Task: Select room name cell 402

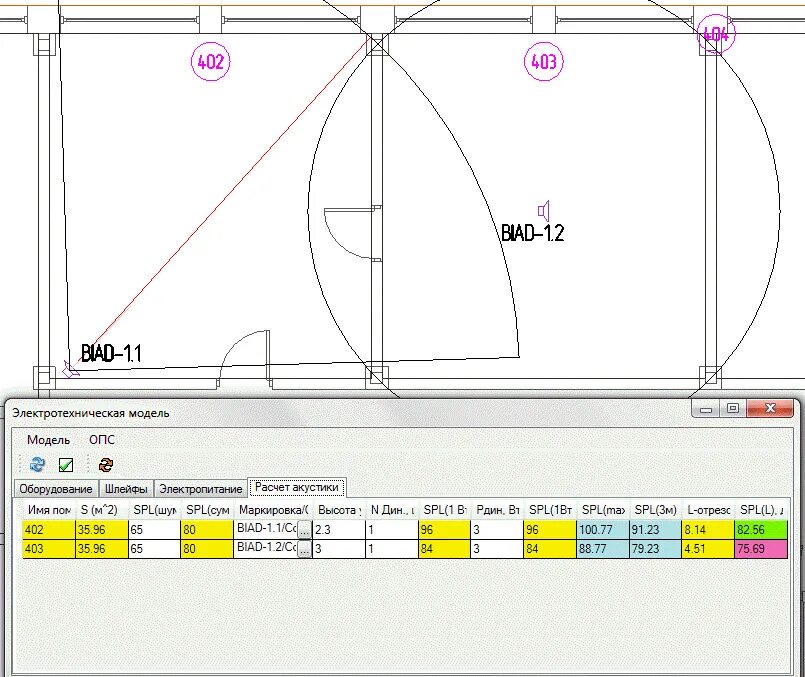Action: click(49, 530)
